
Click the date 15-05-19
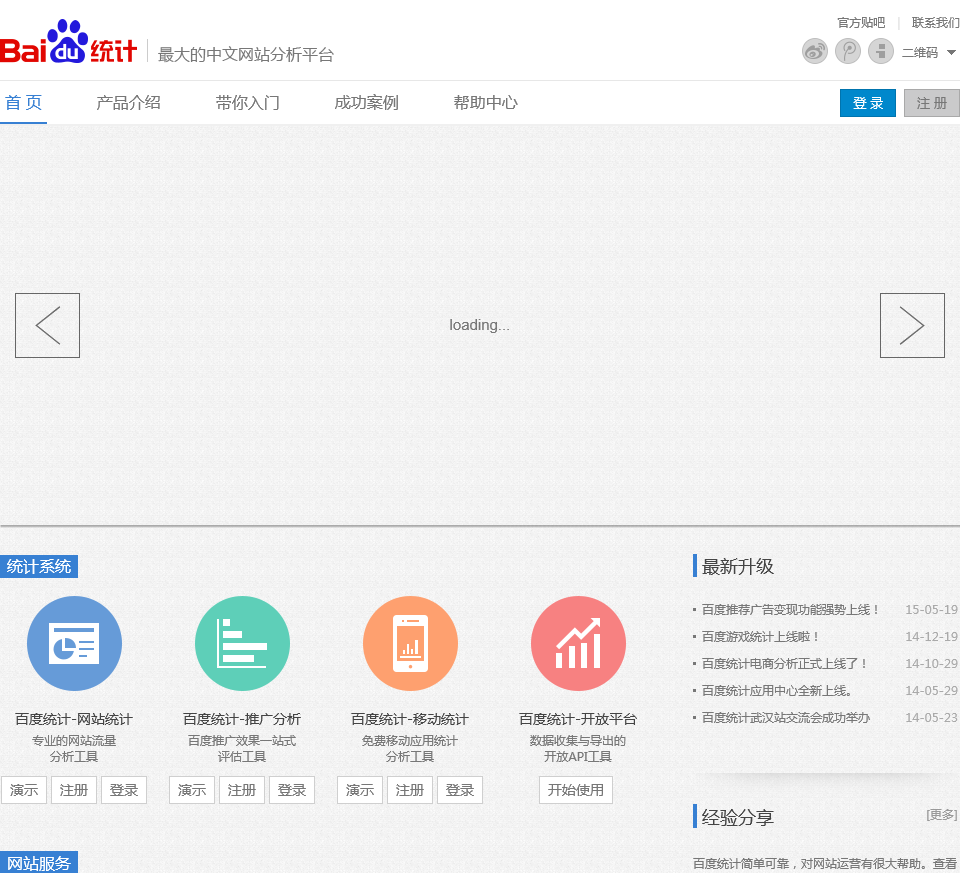(x=931, y=610)
